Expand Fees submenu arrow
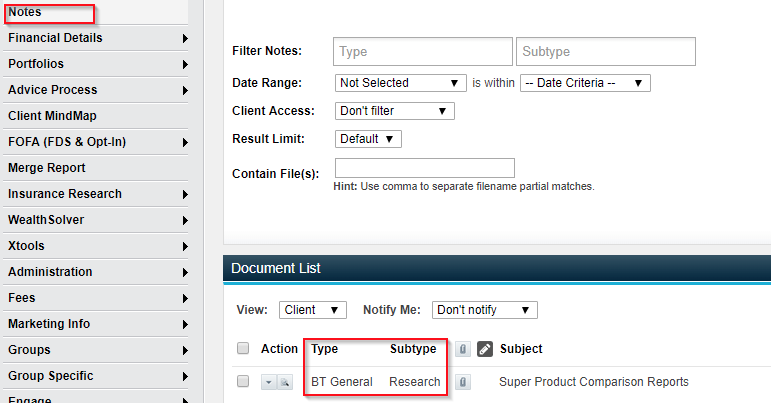The height and width of the screenshot is (403, 771). (x=185, y=299)
